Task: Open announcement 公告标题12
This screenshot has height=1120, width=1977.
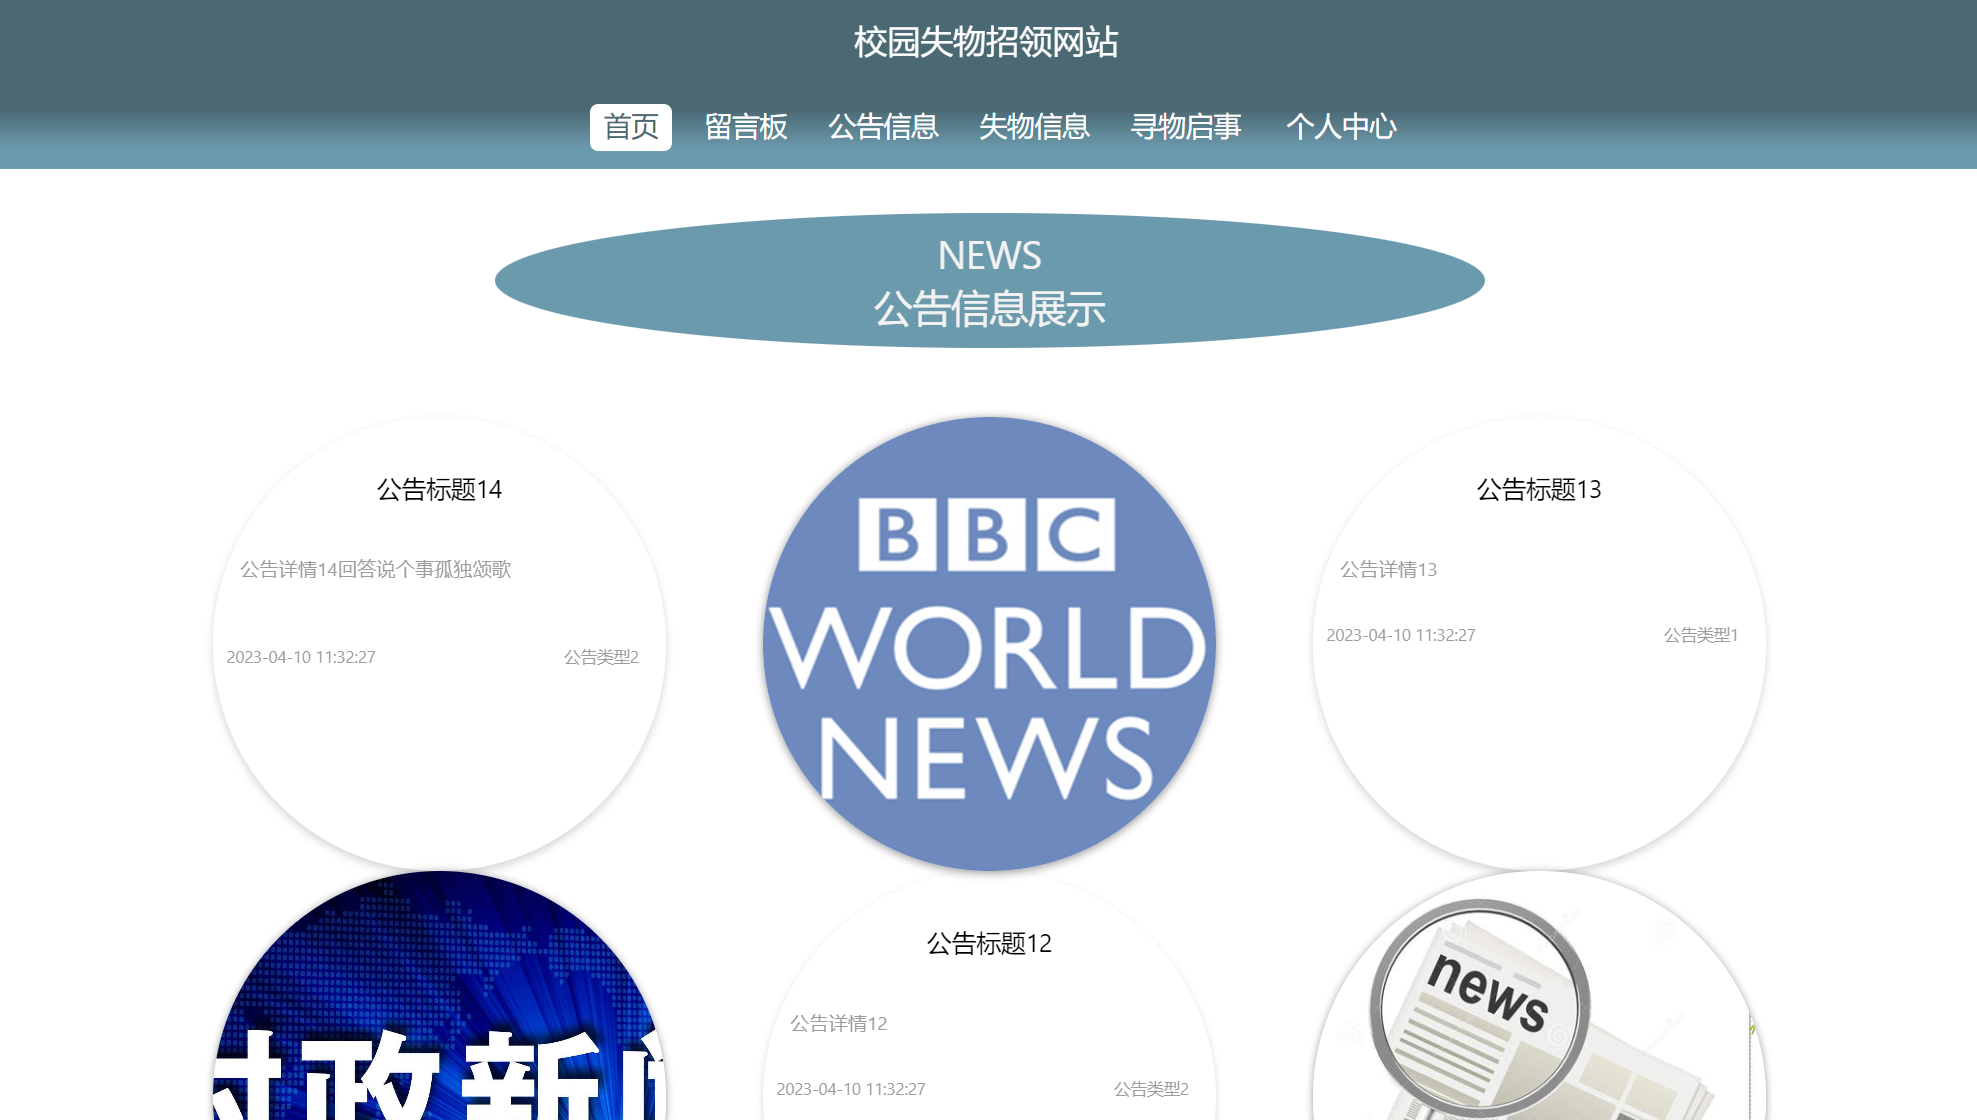Action: coord(989,944)
